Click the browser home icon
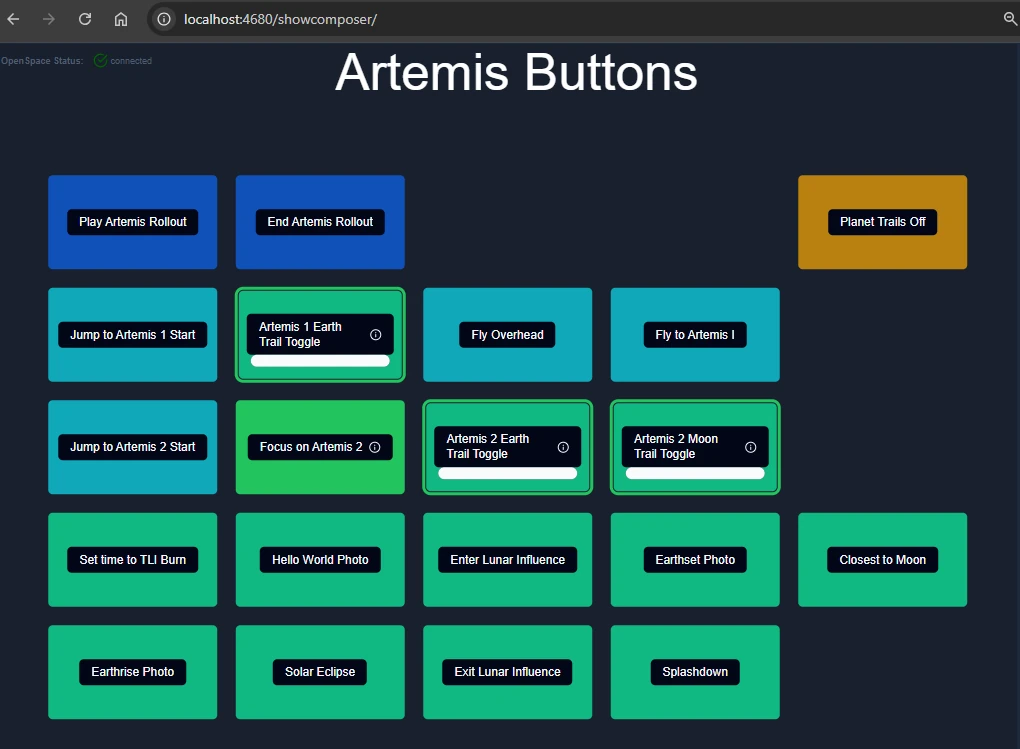 pos(119,19)
